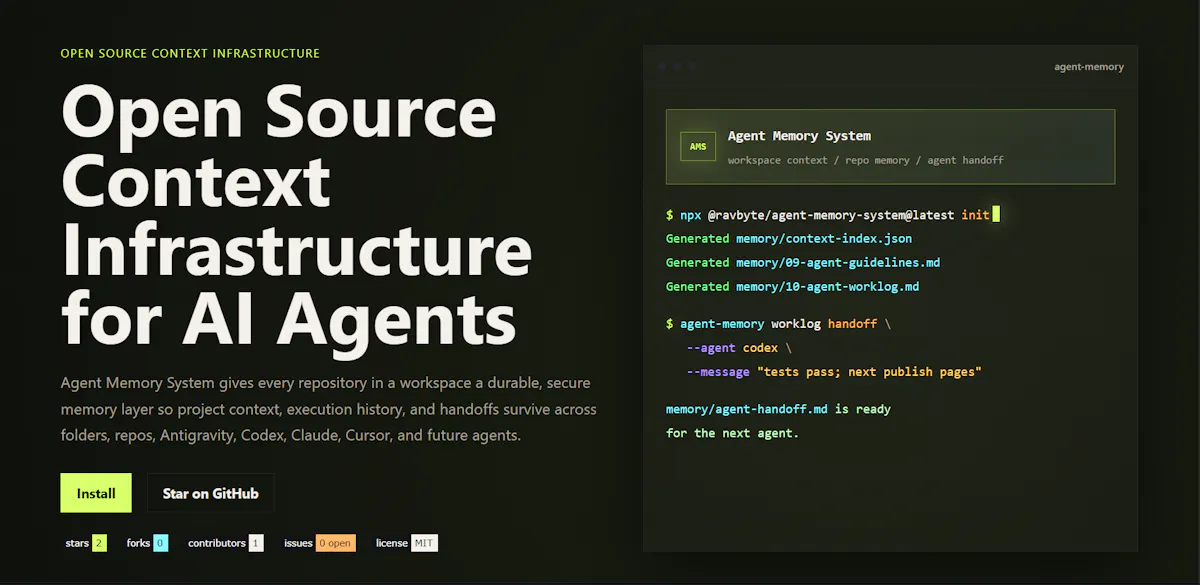The height and width of the screenshot is (585, 1200).
Task: Click 'Generated memory/09-agent-guidelines.md' line
Action: coord(803,262)
